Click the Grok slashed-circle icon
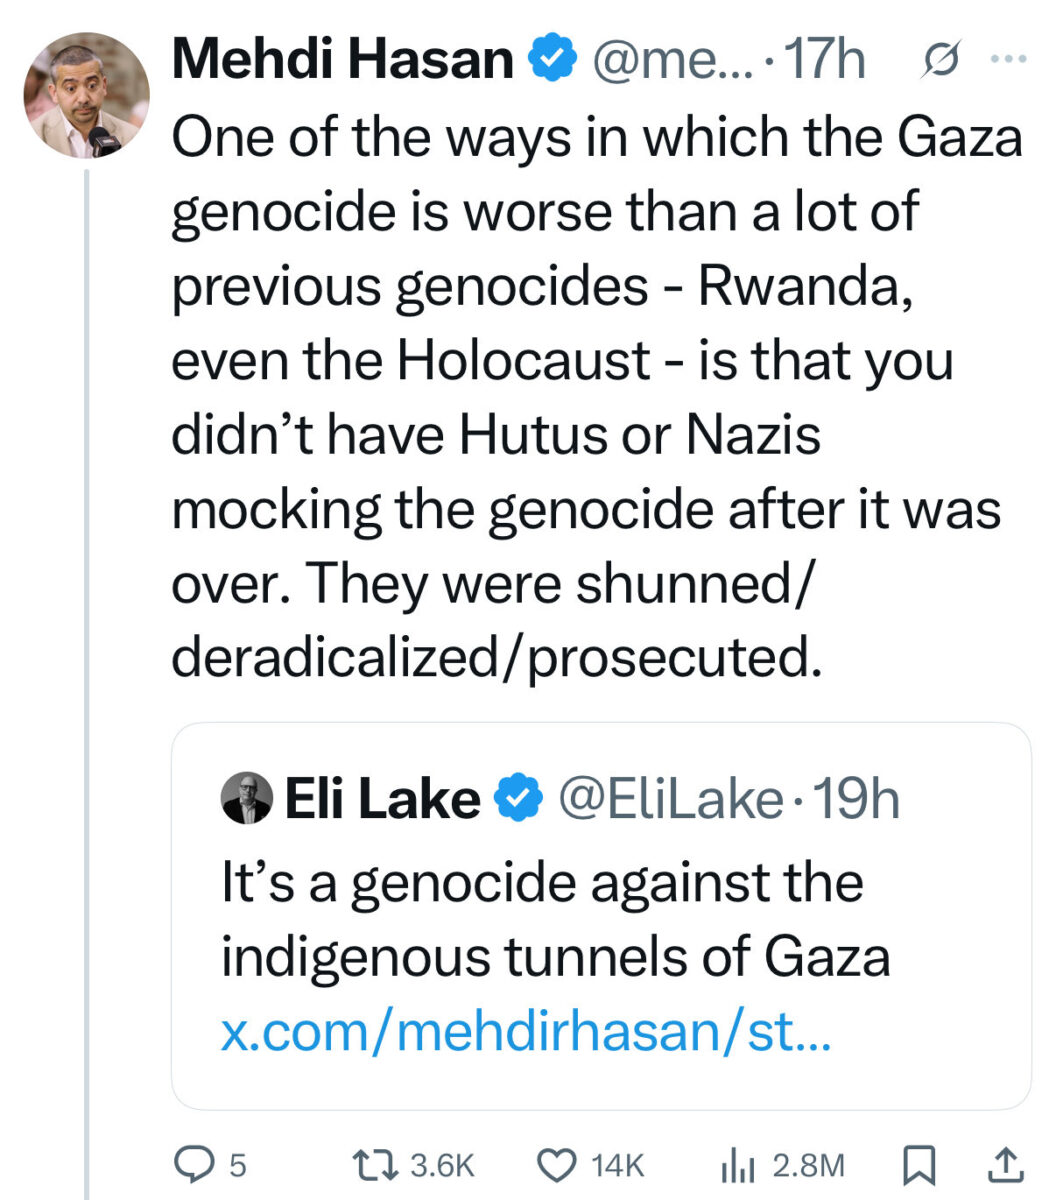 [940, 60]
